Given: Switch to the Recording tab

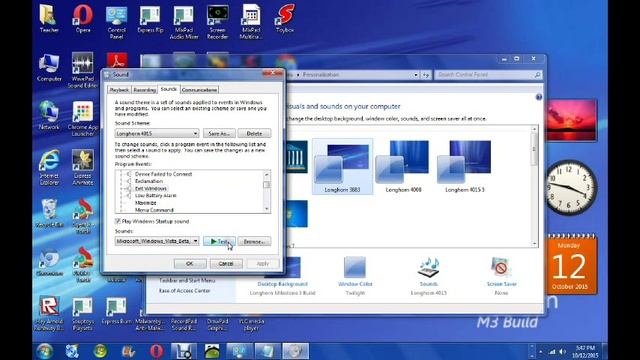Looking at the screenshot, I should click(x=144, y=90).
